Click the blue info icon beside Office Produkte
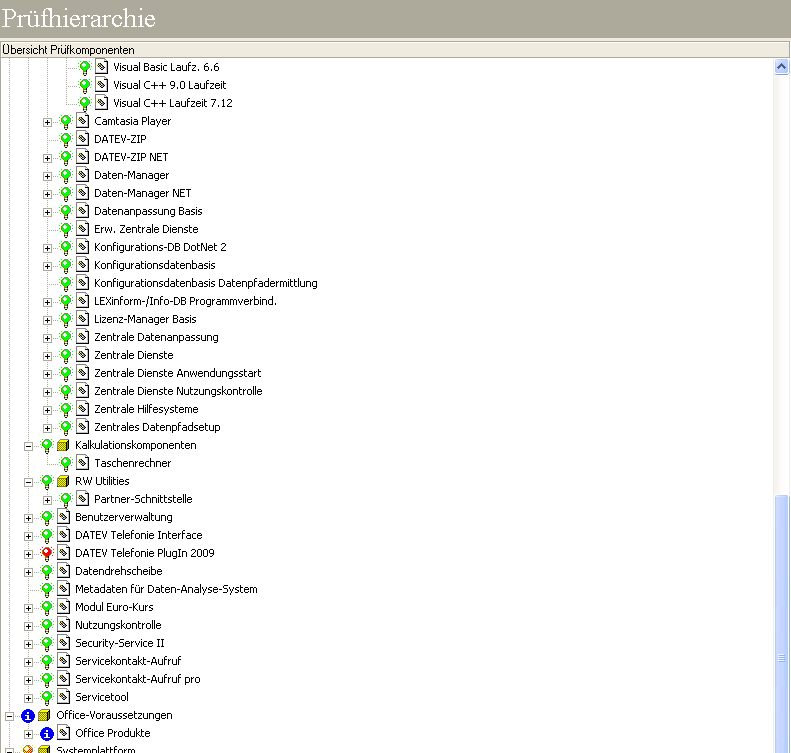The height and width of the screenshot is (753, 791). pos(46,733)
